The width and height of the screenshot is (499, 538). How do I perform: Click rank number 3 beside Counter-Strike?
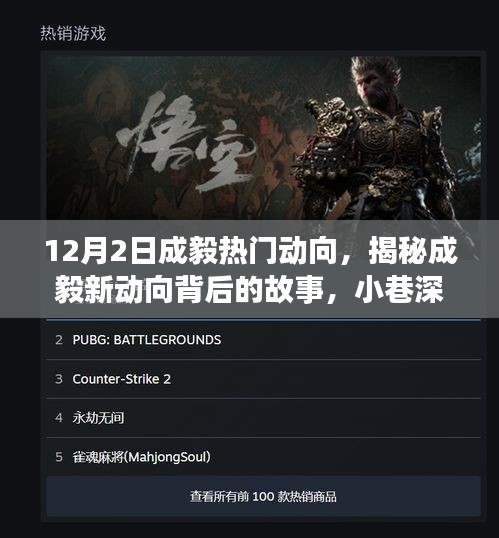click(59, 379)
